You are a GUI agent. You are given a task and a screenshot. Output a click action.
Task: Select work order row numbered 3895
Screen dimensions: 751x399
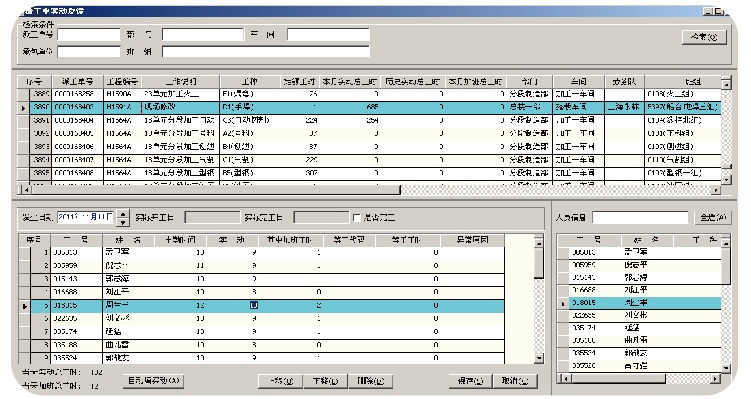(x=369, y=173)
